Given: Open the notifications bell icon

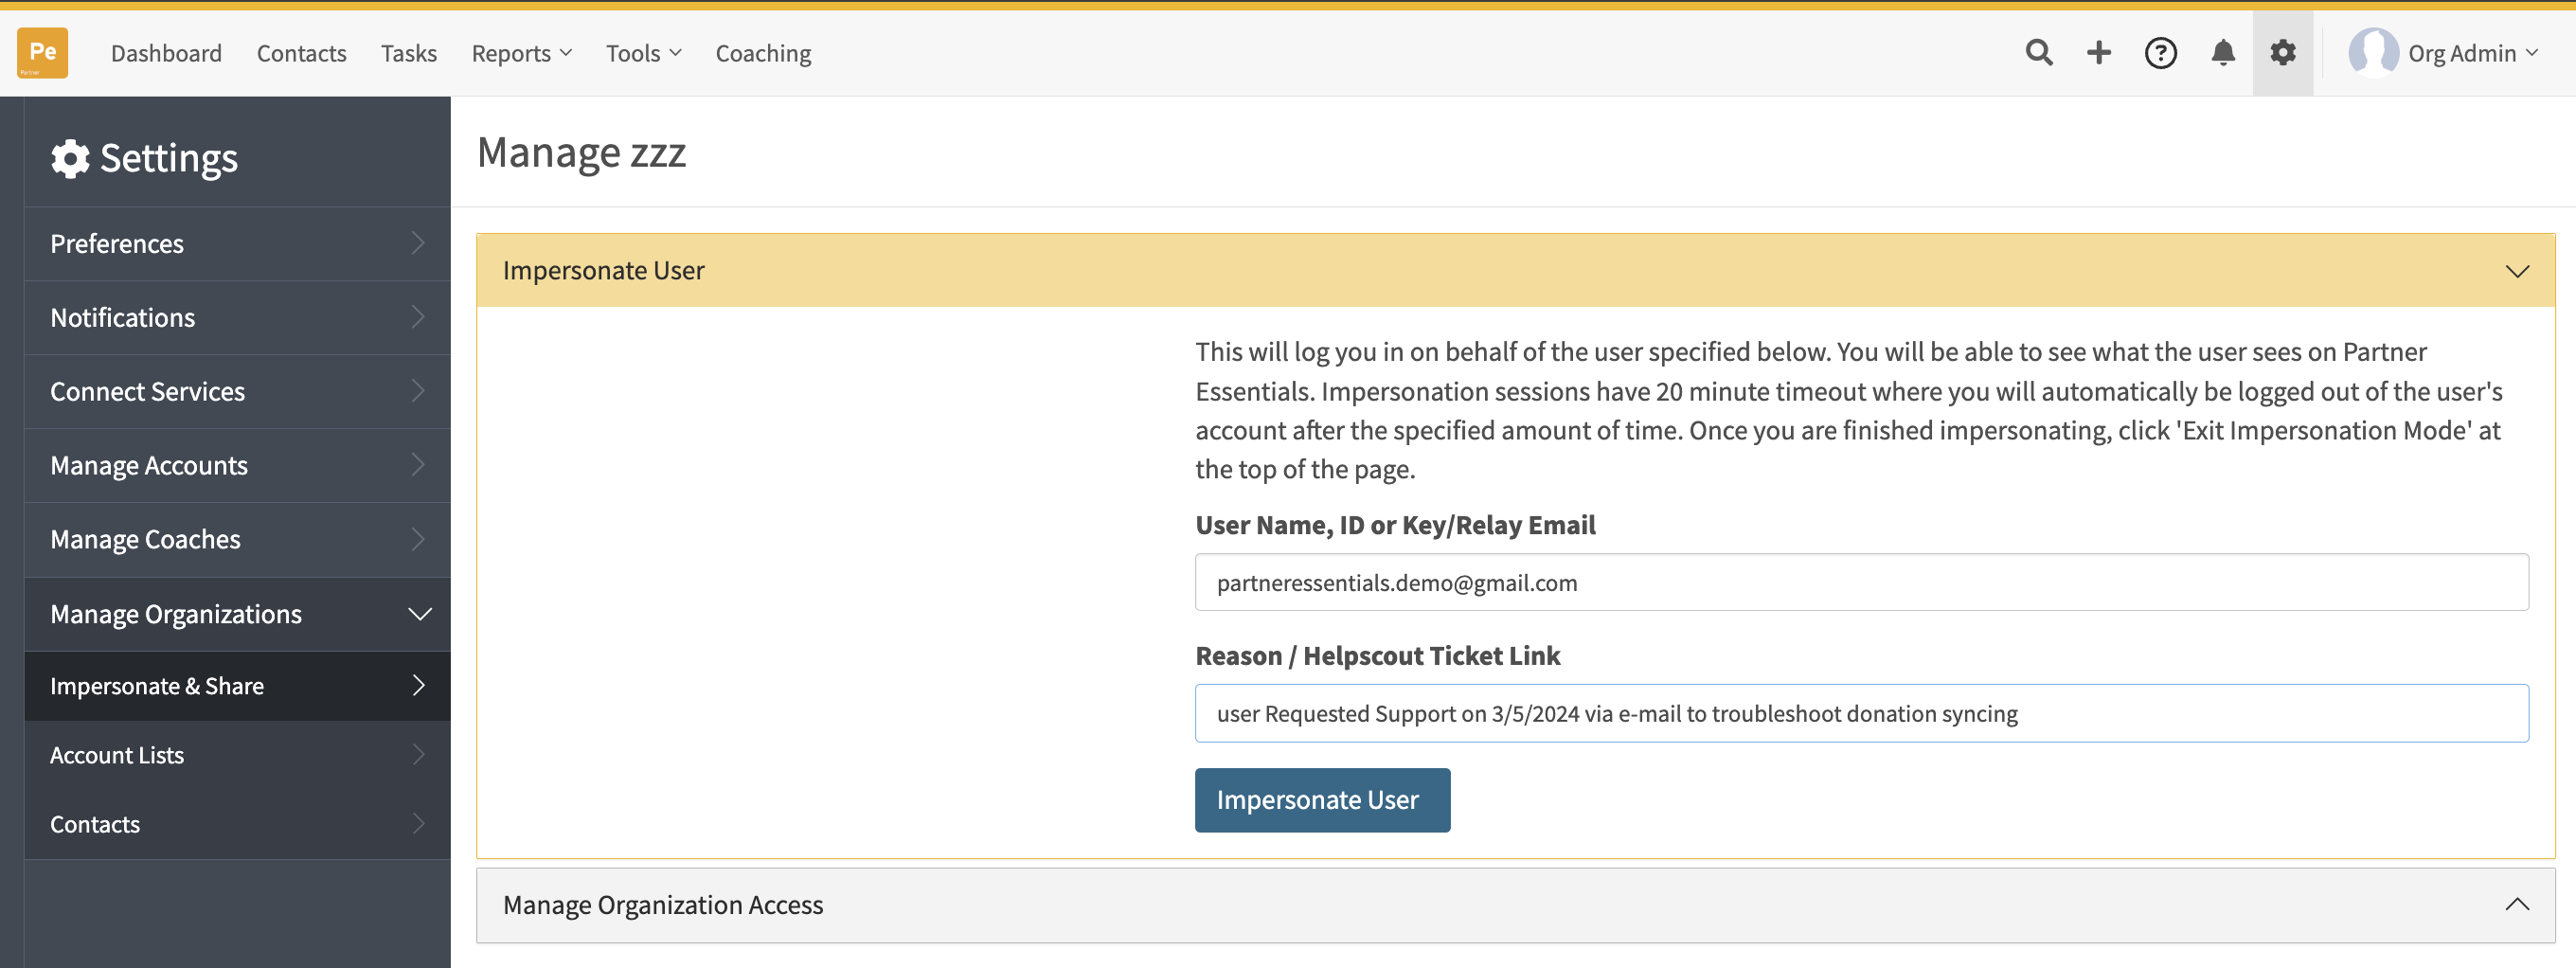Looking at the screenshot, I should pos(2222,53).
